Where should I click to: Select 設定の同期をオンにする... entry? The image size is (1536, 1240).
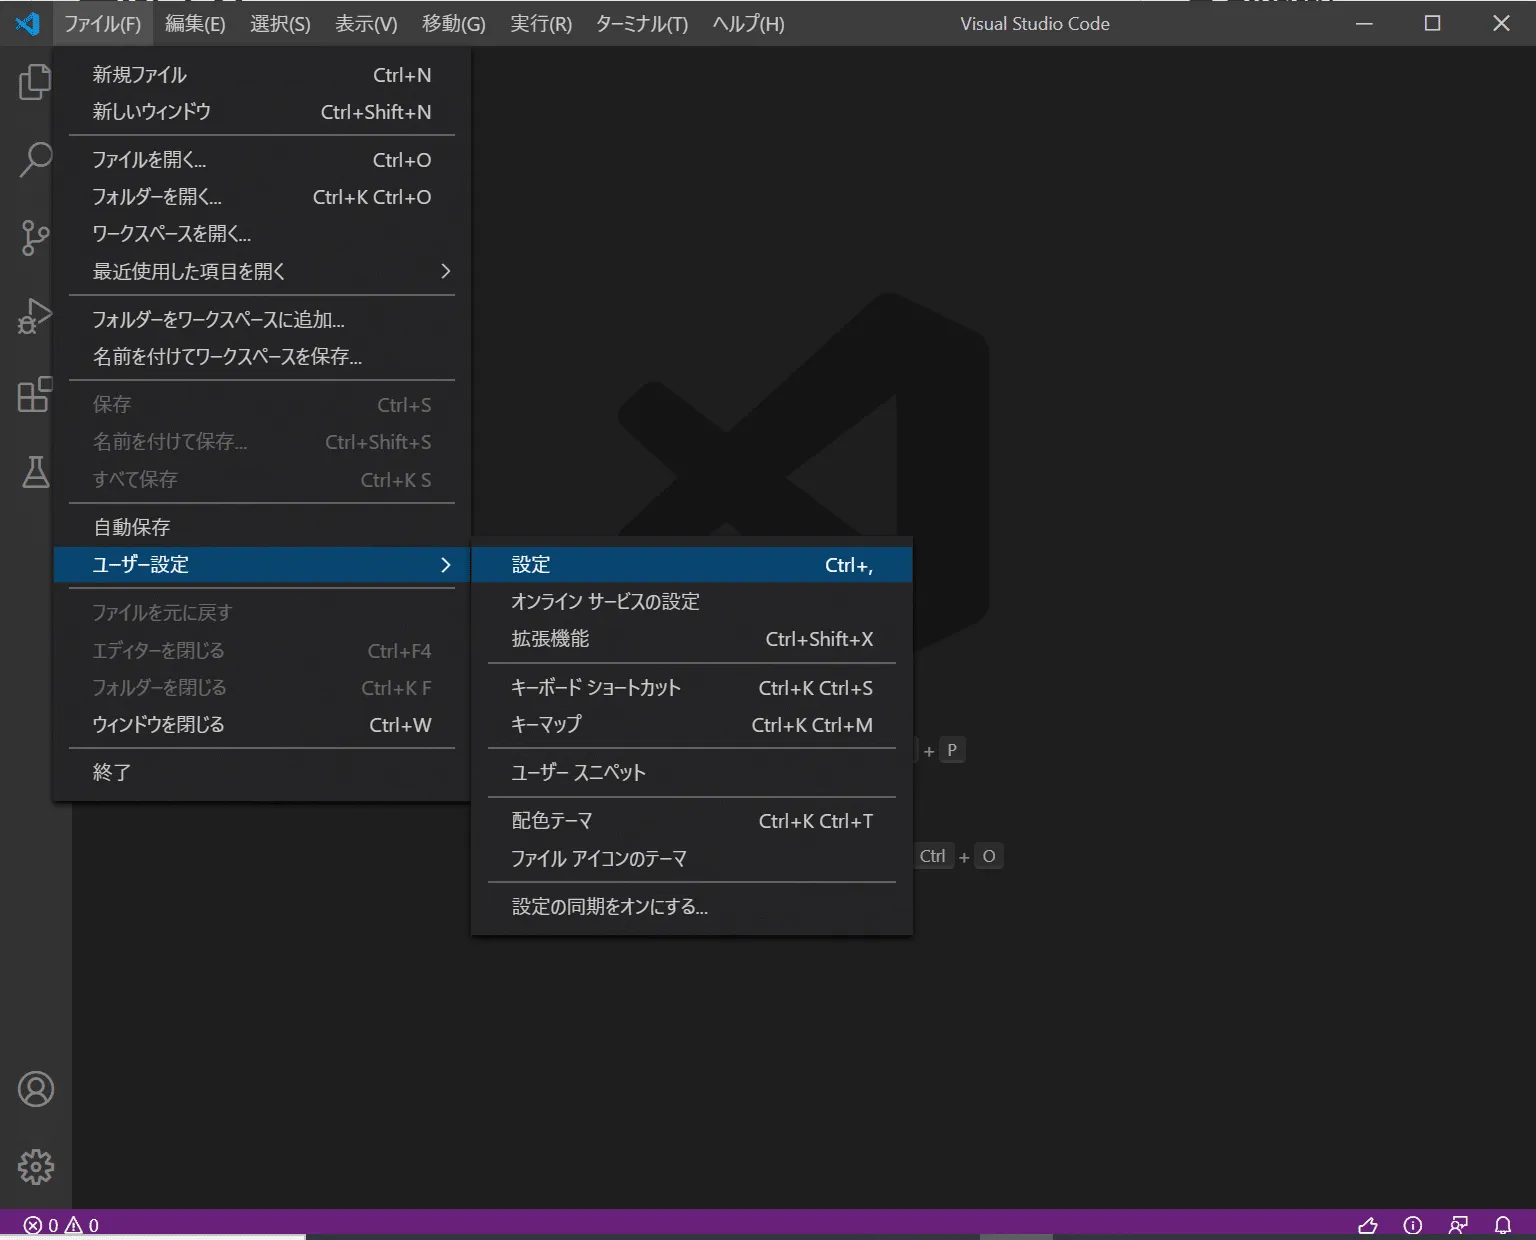tap(692, 907)
